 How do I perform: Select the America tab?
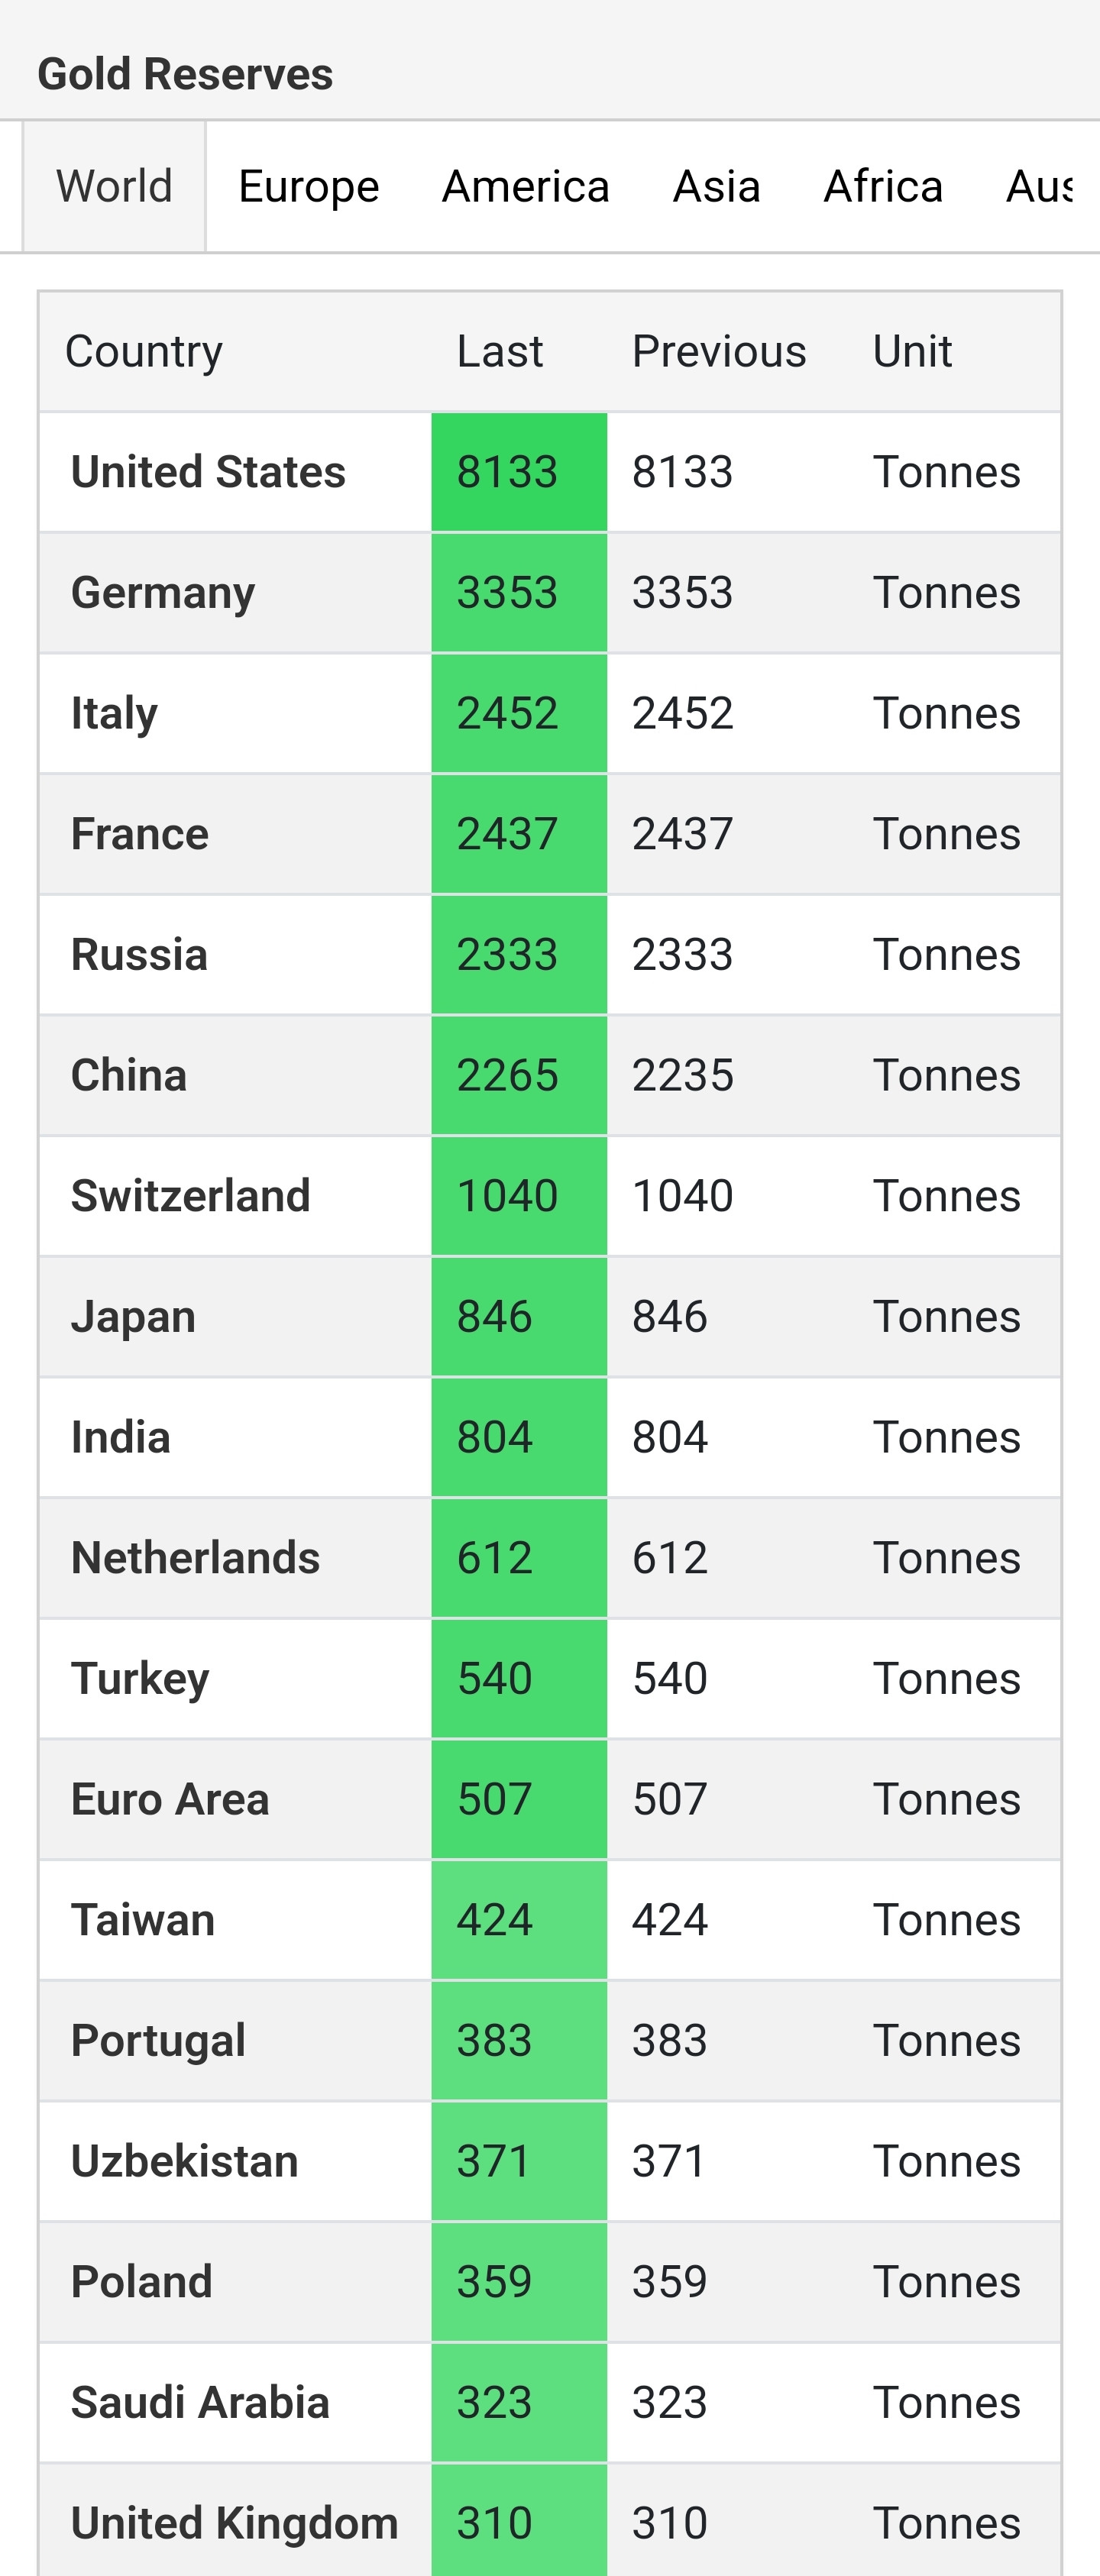[525, 187]
